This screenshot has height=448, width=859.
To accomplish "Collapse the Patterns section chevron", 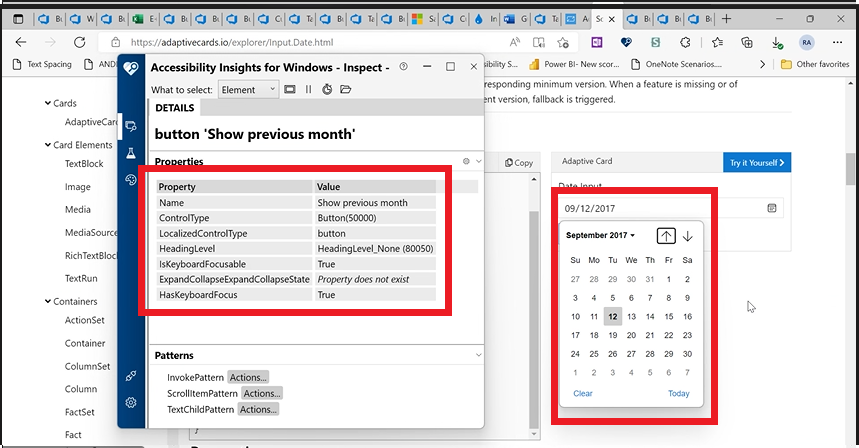I will 479,355.
